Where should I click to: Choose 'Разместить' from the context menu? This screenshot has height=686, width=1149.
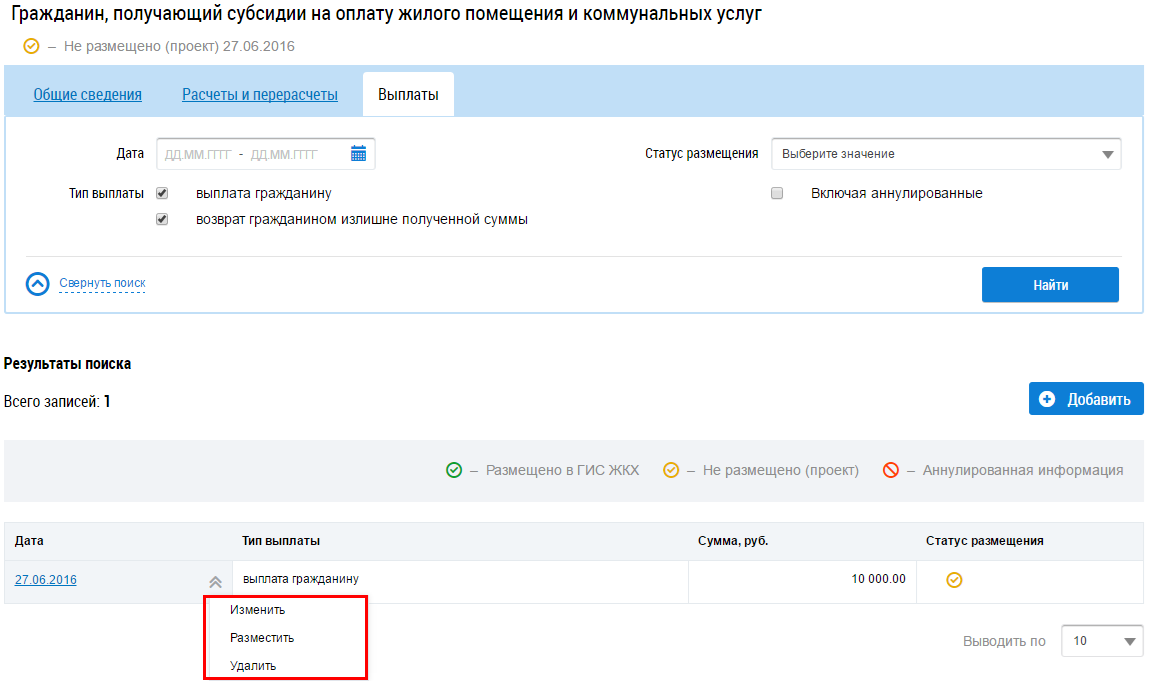(262, 637)
